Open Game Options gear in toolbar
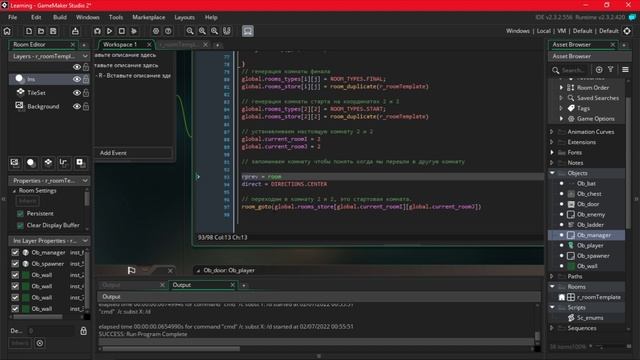Viewport: 640px width, 360px height. coord(156,31)
